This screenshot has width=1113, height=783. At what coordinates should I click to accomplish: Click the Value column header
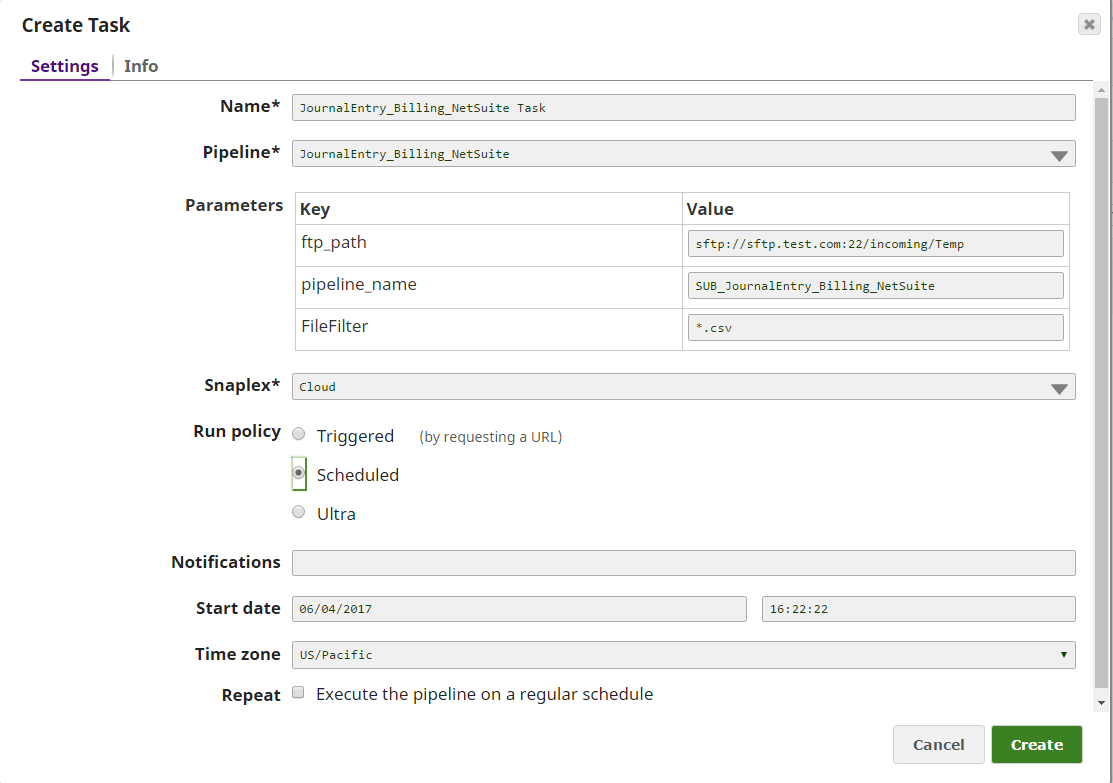point(875,209)
